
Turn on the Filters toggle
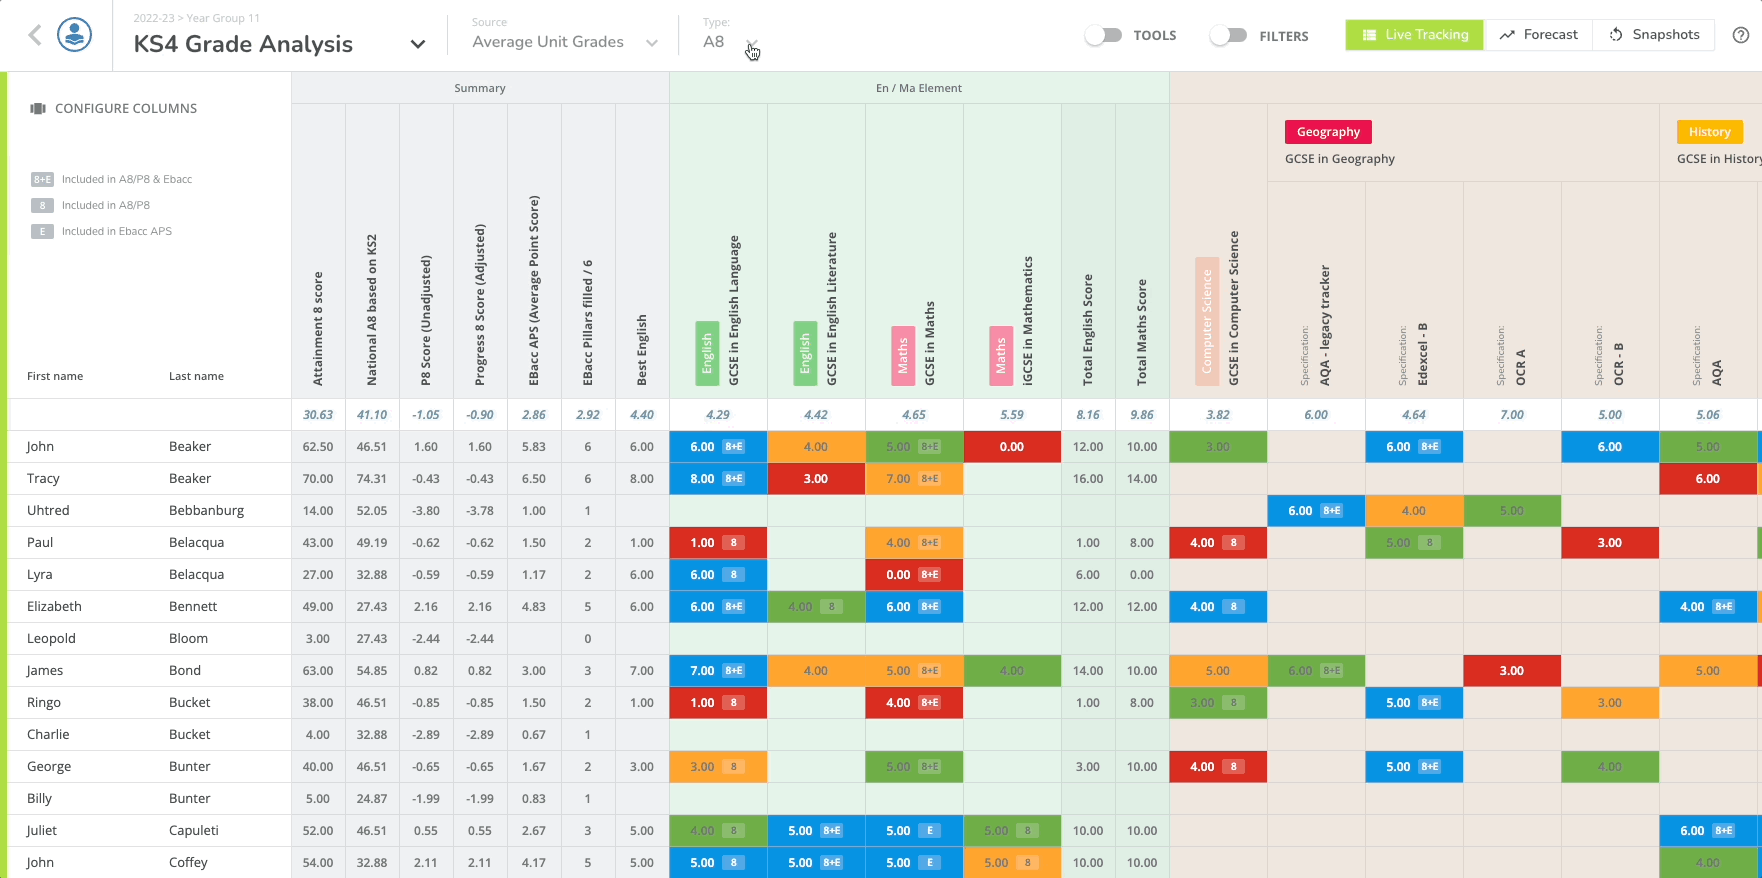pyautogui.click(x=1228, y=35)
